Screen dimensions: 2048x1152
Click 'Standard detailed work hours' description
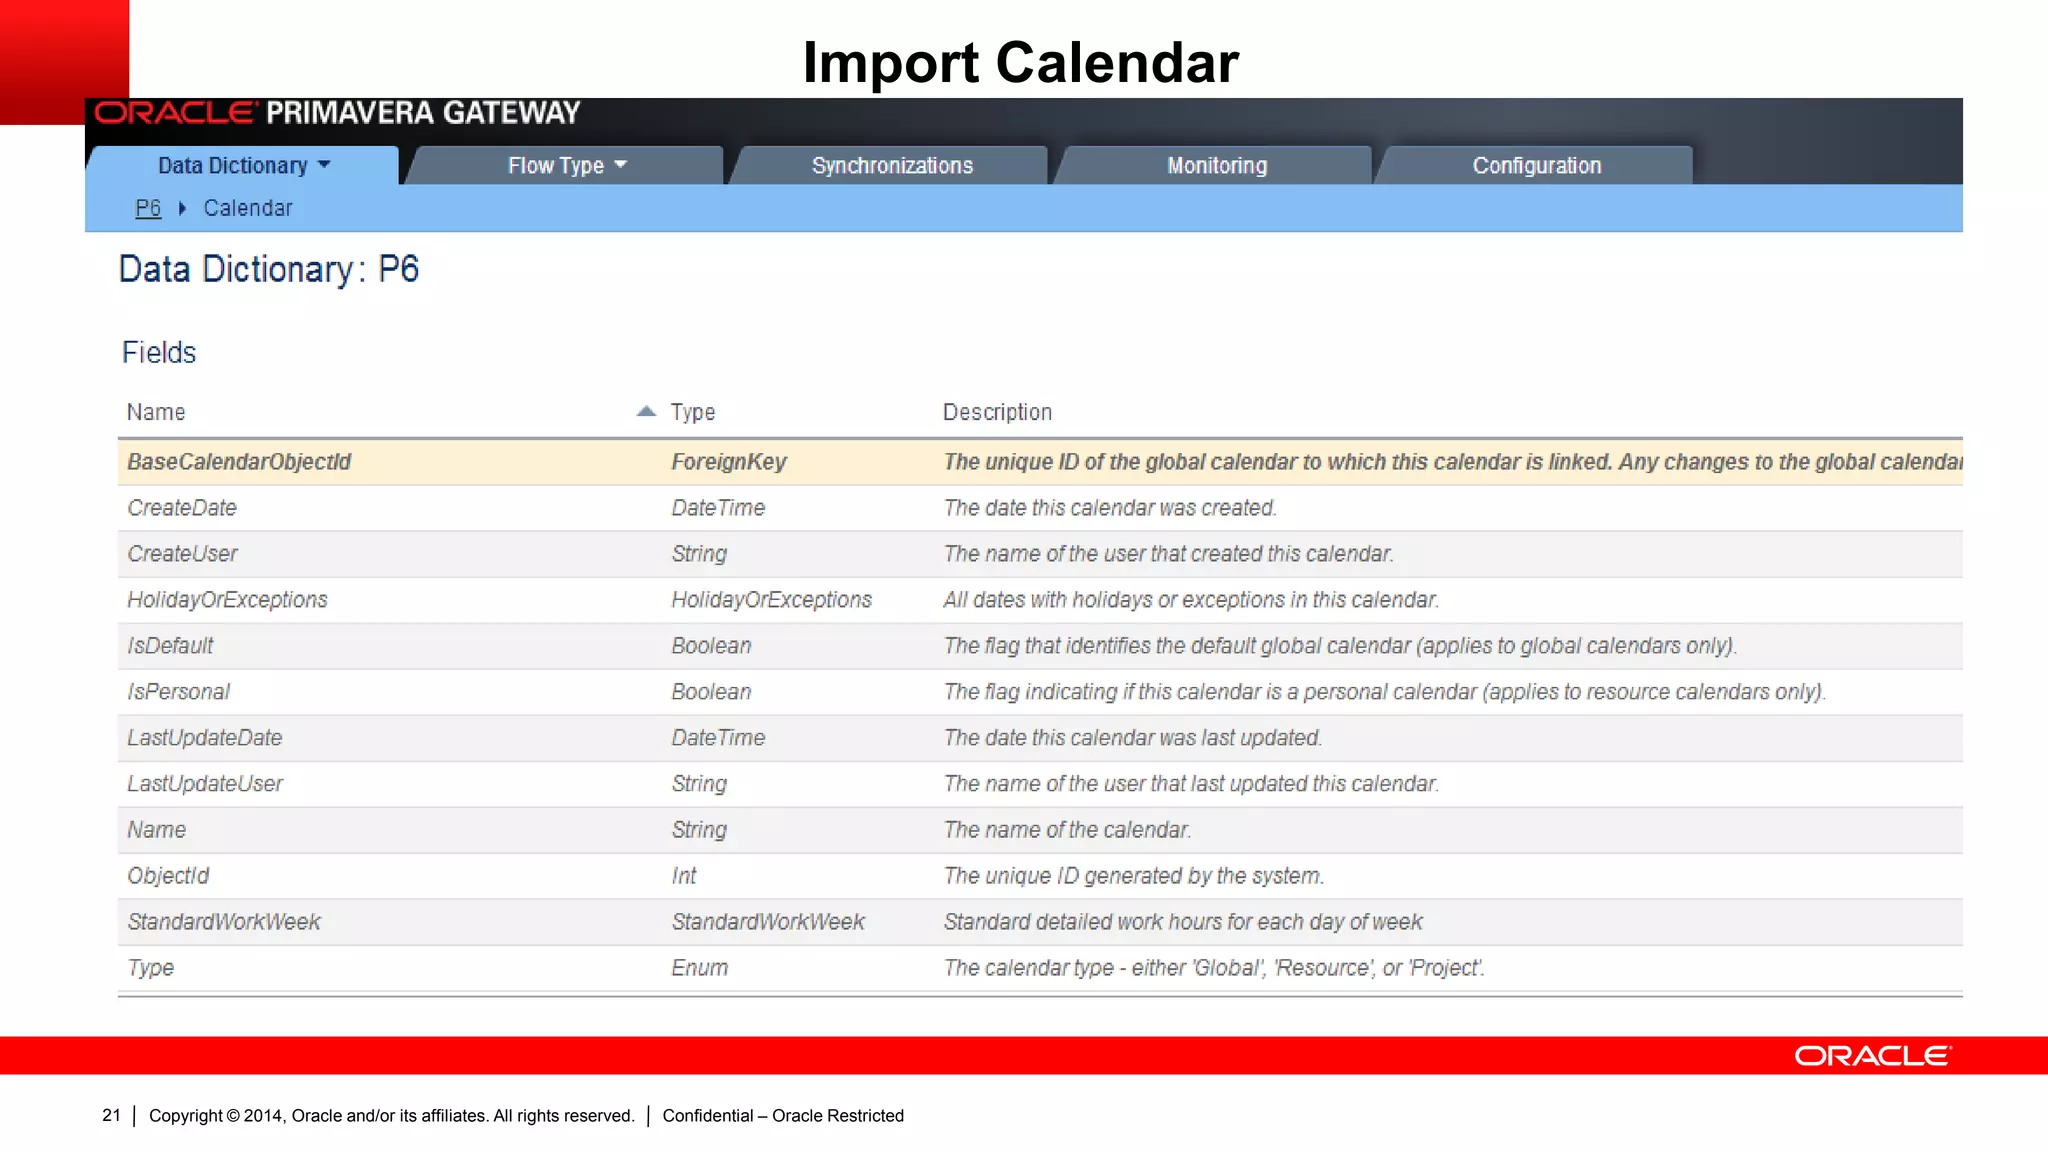pyautogui.click(x=1183, y=922)
